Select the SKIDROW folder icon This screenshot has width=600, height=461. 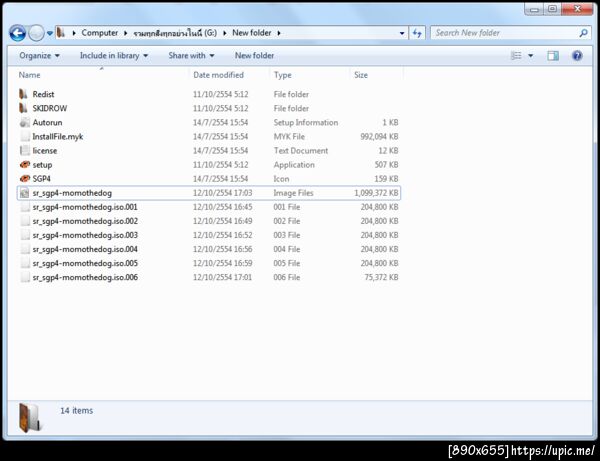24,108
